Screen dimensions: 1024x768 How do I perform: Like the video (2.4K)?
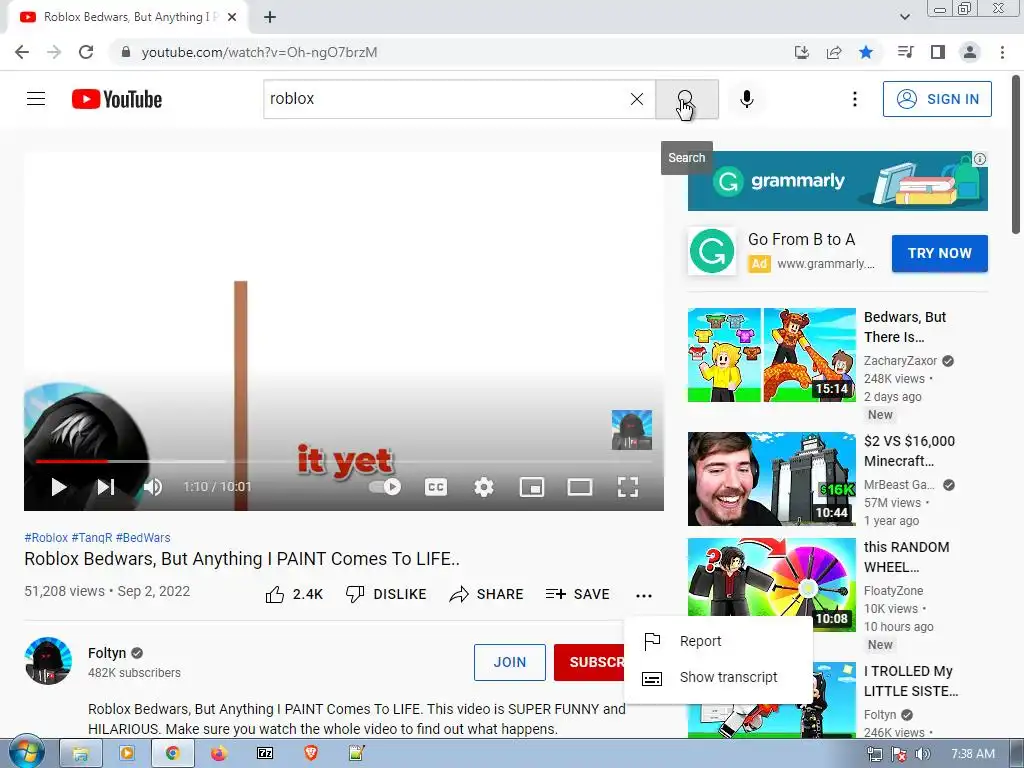coord(294,594)
